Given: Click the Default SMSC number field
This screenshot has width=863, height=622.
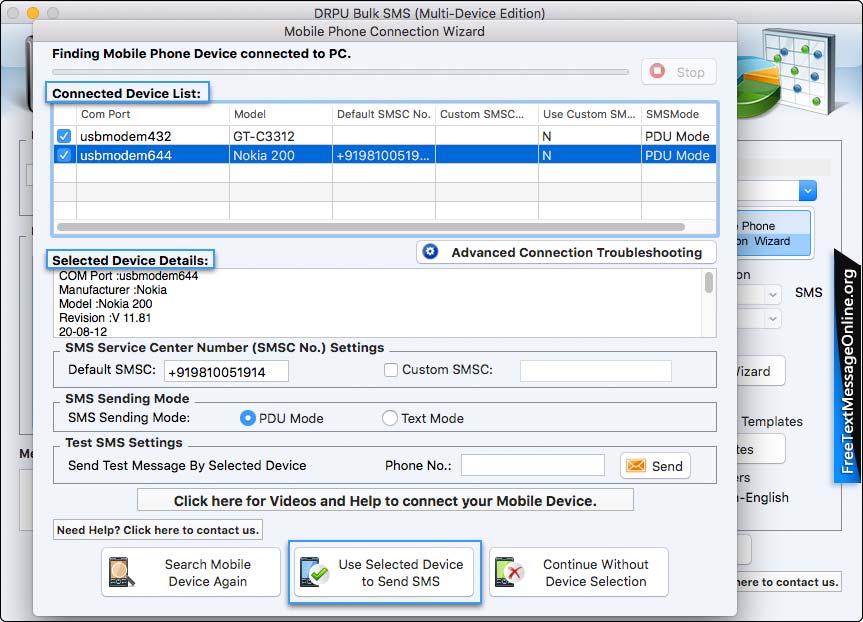Looking at the screenshot, I should [x=226, y=372].
